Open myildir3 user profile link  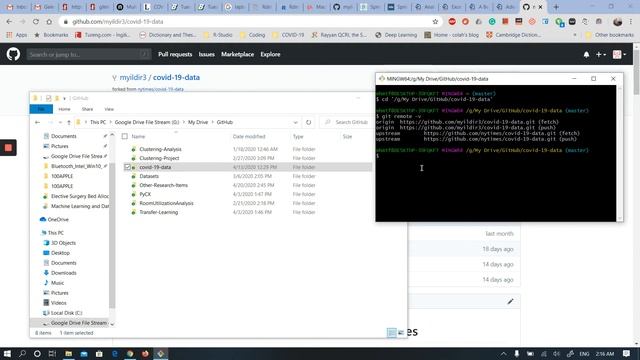[x=133, y=77]
